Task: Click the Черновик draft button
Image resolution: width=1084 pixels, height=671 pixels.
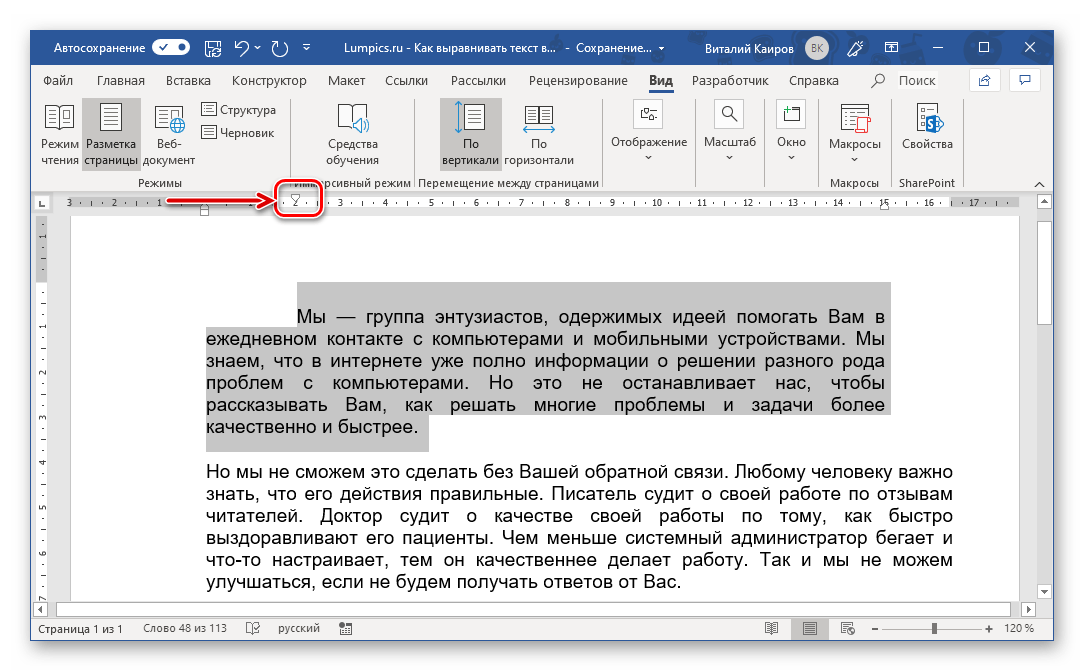Action: pyautogui.click(x=239, y=132)
